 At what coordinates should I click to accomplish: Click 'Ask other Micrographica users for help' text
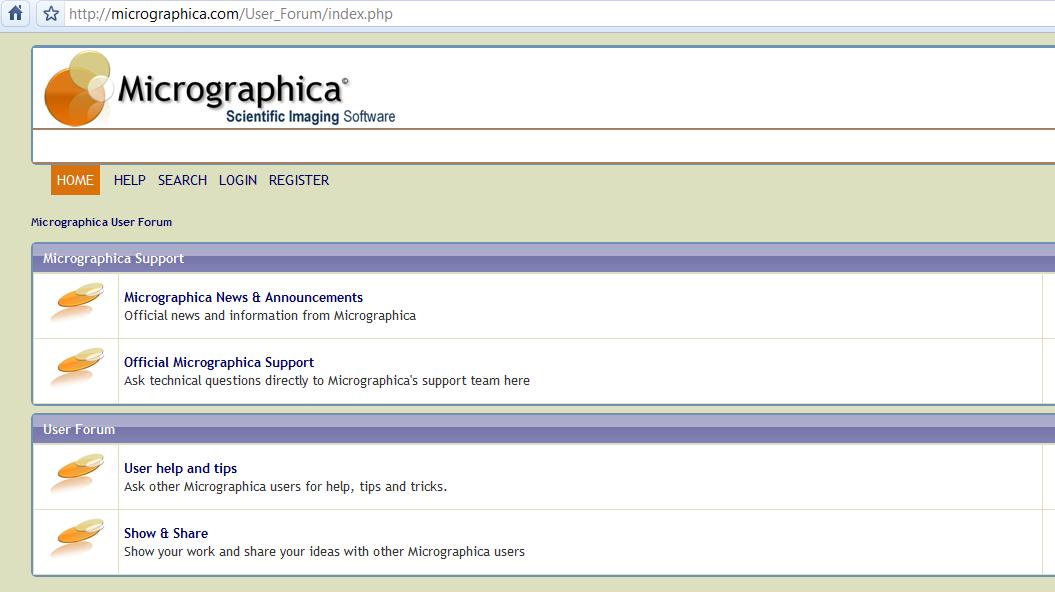(x=285, y=486)
